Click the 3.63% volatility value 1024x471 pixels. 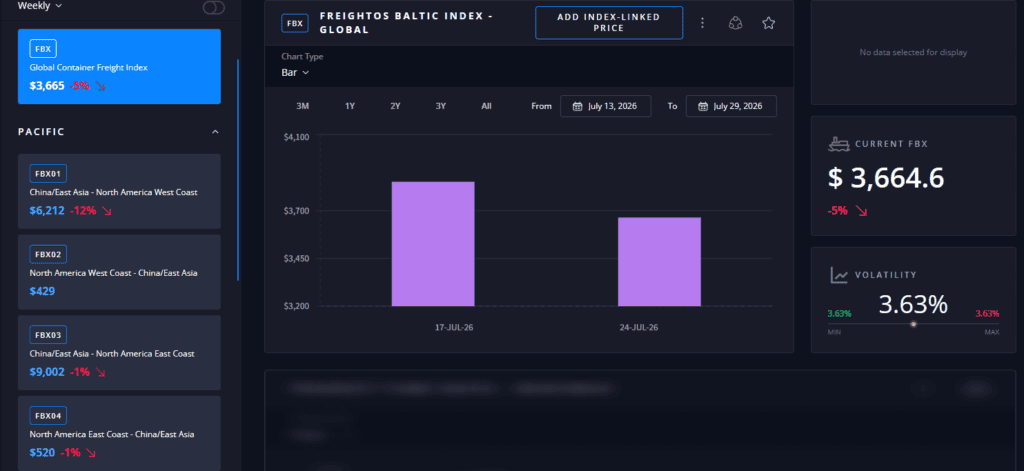click(913, 304)
